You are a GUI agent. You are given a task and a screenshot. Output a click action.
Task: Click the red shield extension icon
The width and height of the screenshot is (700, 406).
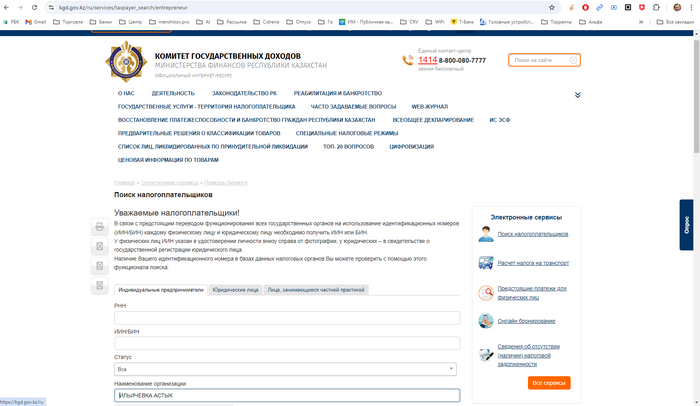pyautogui.click(x=642, y=8)
